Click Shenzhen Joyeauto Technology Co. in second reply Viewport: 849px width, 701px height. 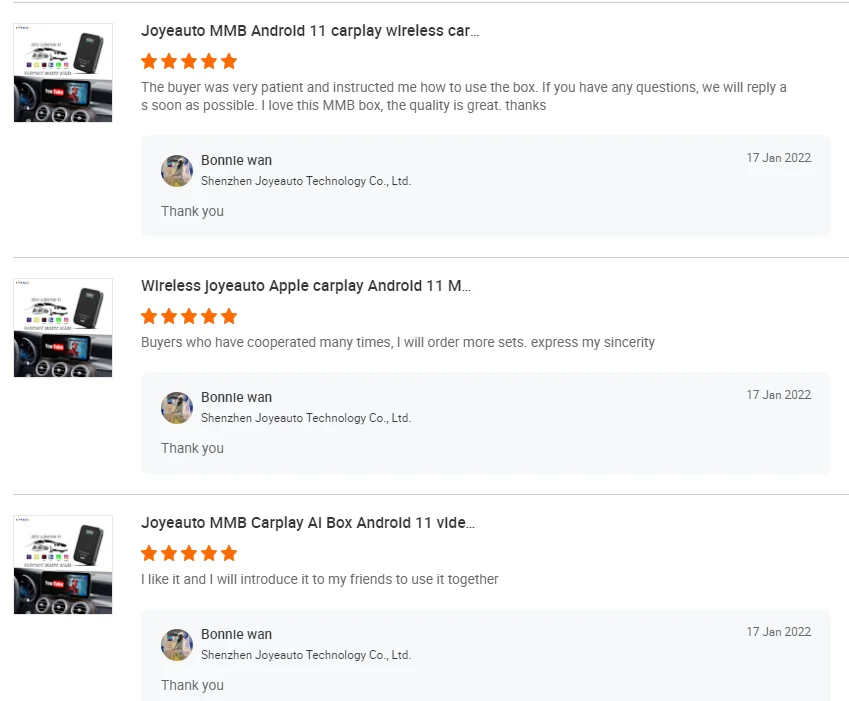coord(306,418)
